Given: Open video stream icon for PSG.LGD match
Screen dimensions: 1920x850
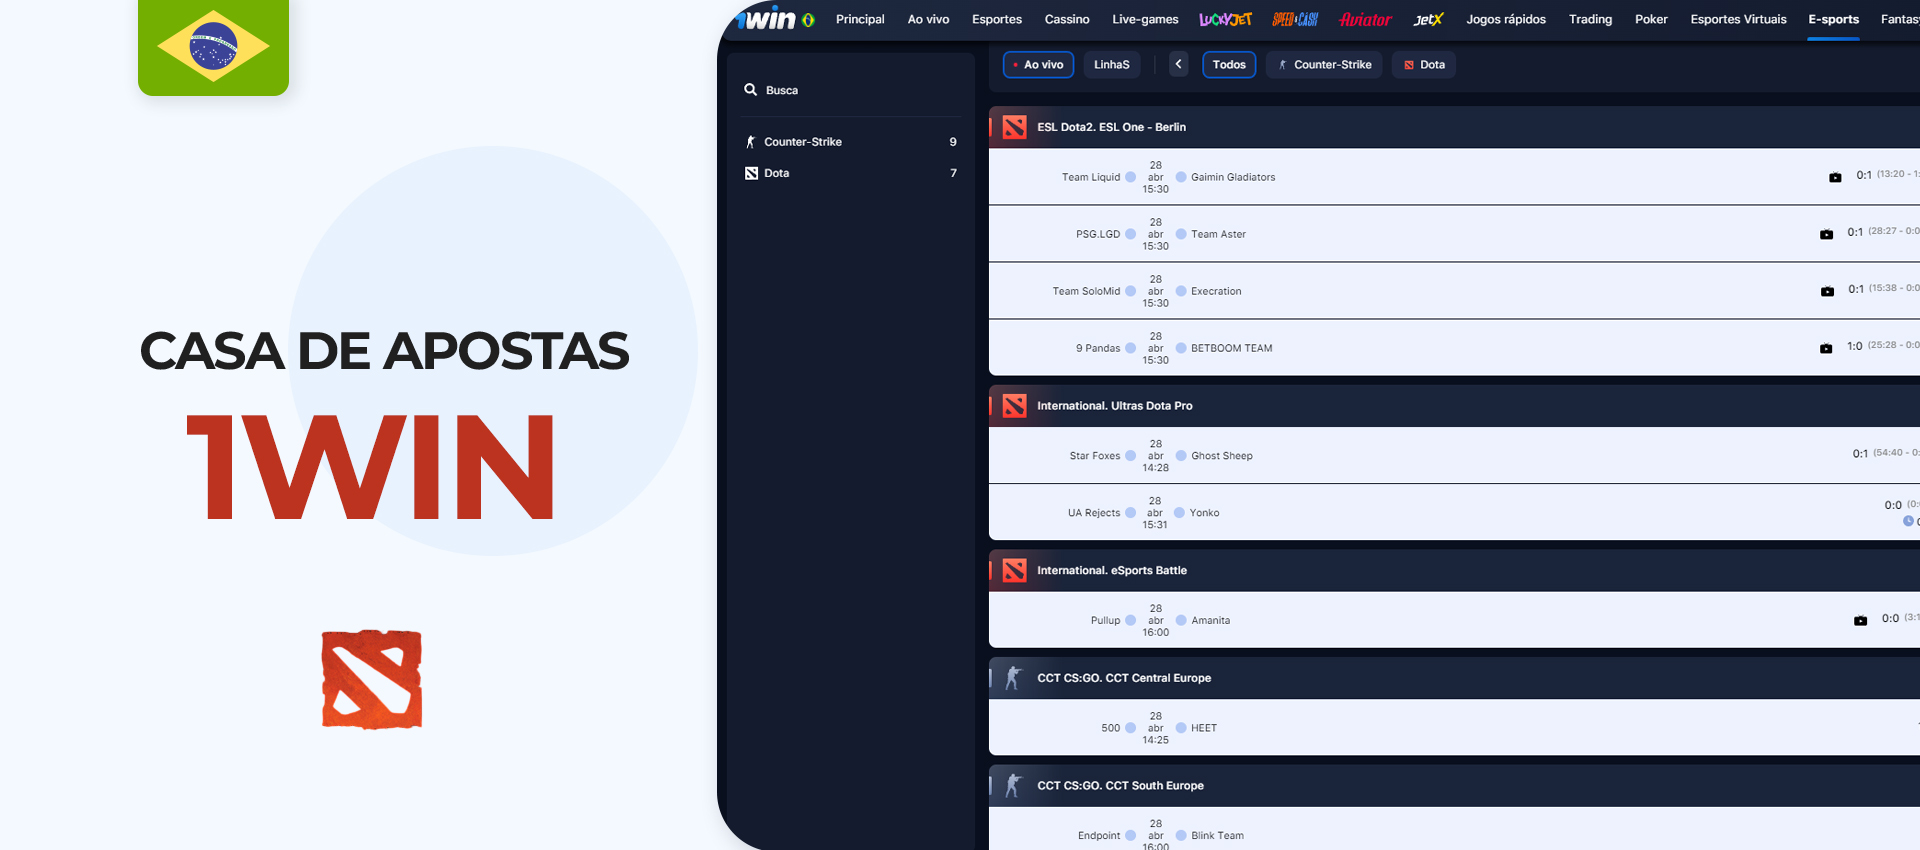Looking at the screenshot, I should click(x=1826, y=234).
